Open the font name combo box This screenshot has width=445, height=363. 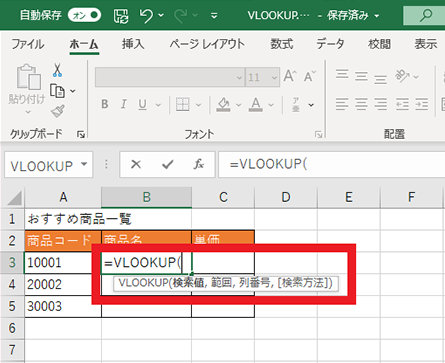pos(170,77)
